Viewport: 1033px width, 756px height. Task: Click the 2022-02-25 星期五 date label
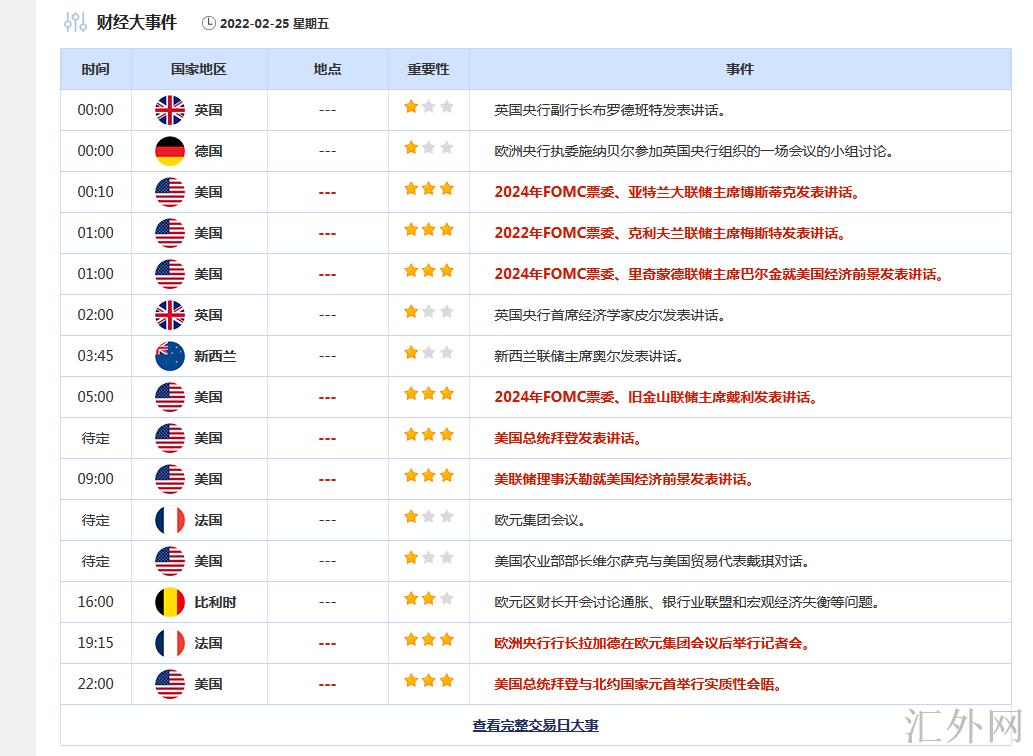[275, 23]
